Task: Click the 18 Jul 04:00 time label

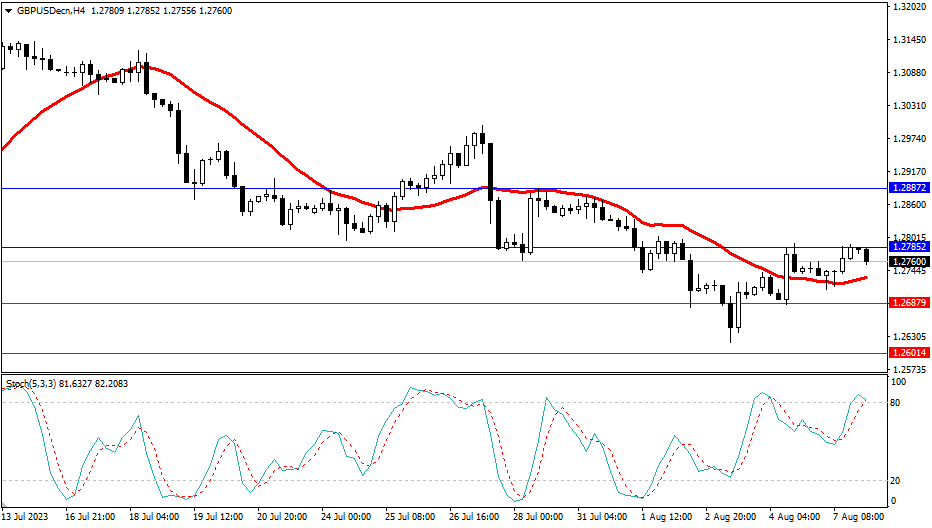Action: pyautogui.click(x=154, y=518)
